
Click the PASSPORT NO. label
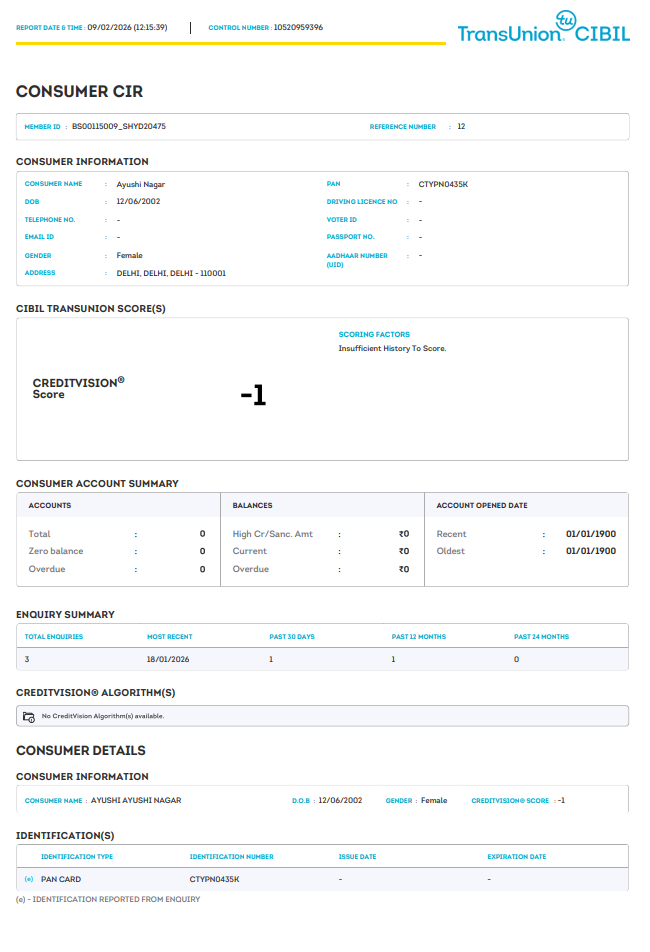pyautogui.click(x=350, y=237)
